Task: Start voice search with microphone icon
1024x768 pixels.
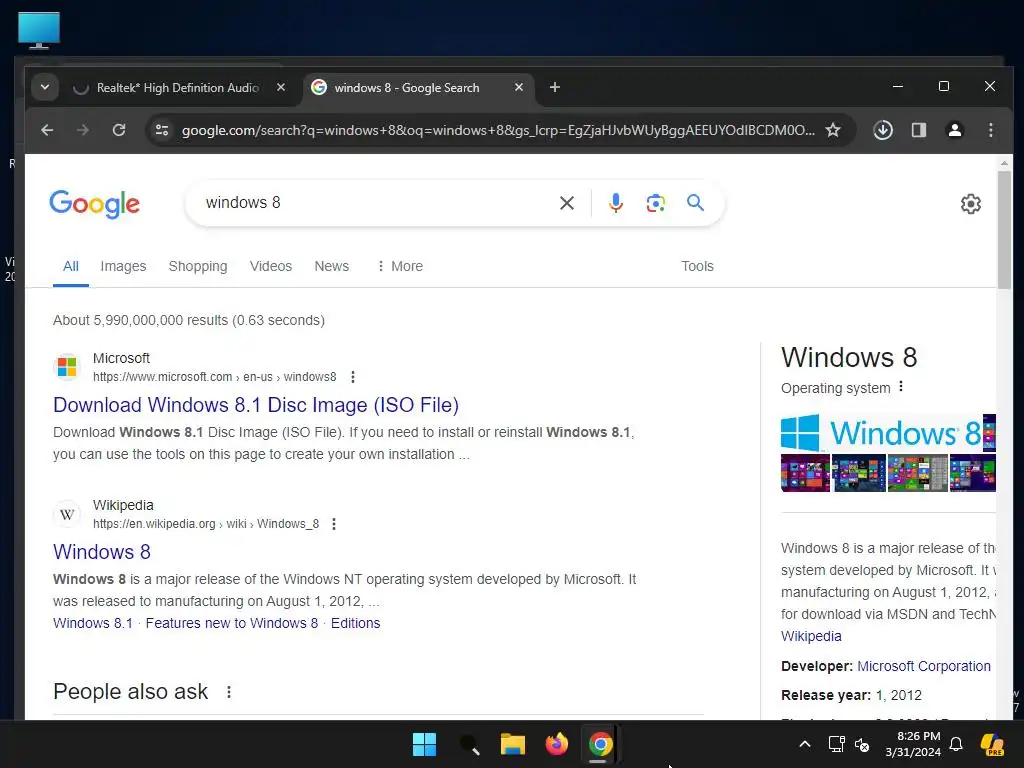Action: click(615, 203)
